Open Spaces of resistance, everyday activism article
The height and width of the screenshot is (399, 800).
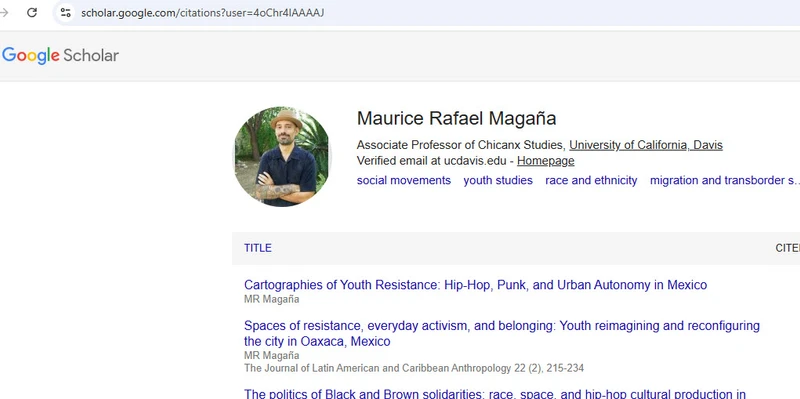coord(502,333)
